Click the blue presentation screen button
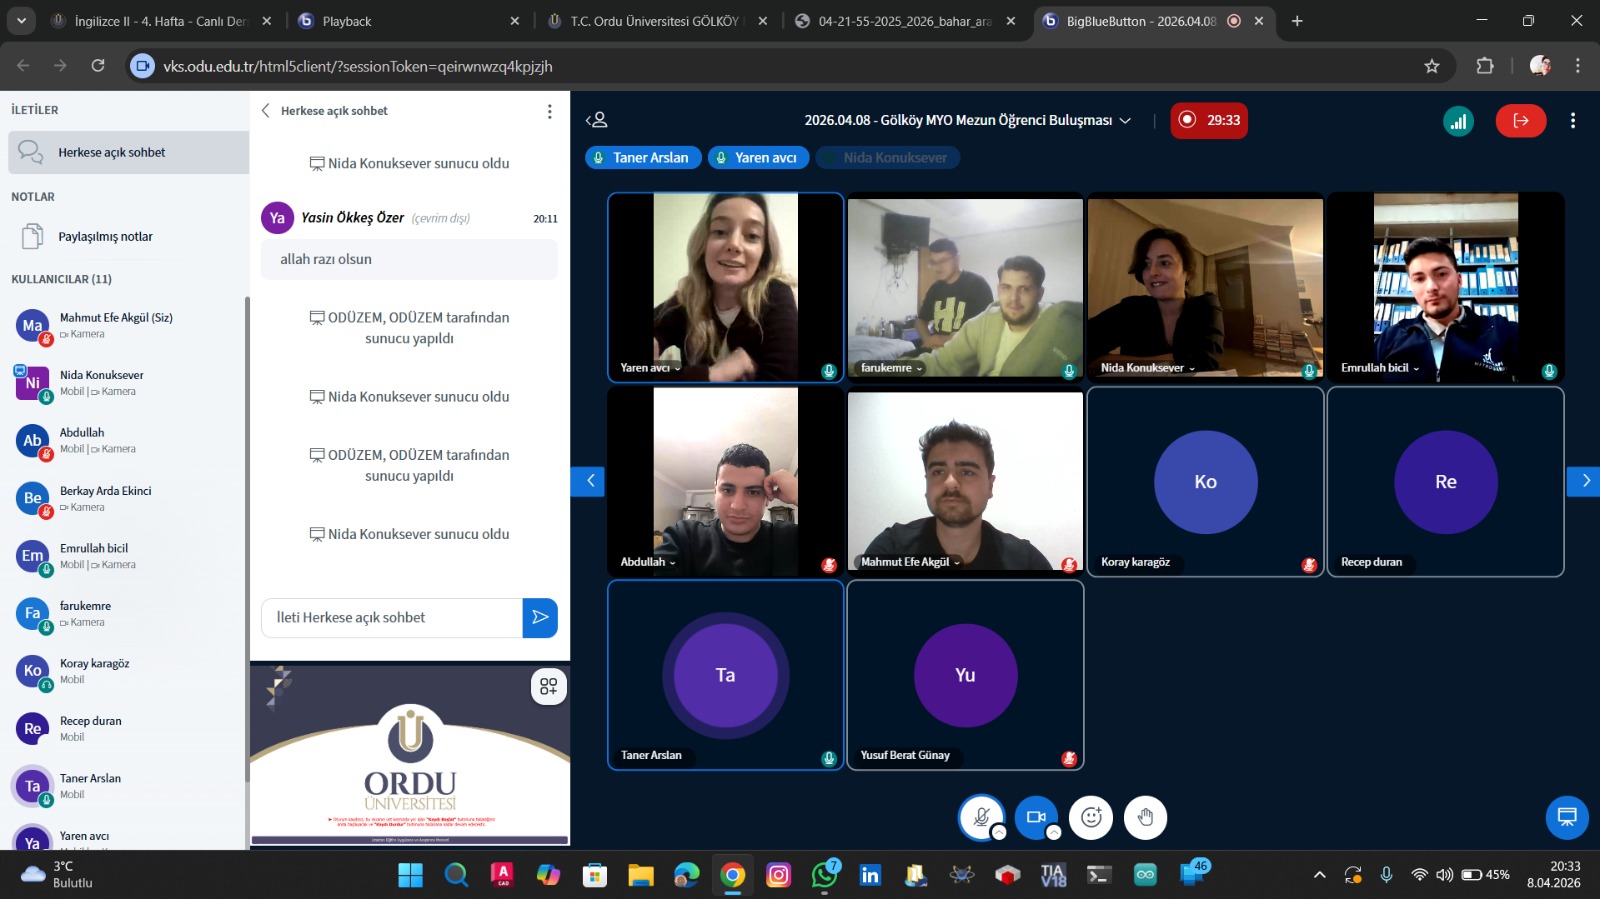1600x899 pixels. [1566, 817]
